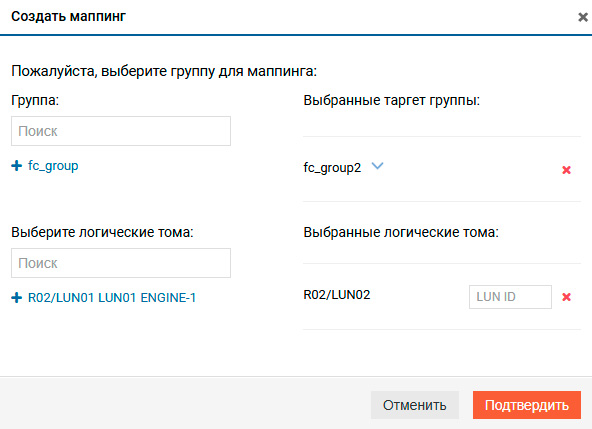The image size is (592, 429).
Task: Expand fc_group2 chevron dropdown
Action: tap(377, 166)
